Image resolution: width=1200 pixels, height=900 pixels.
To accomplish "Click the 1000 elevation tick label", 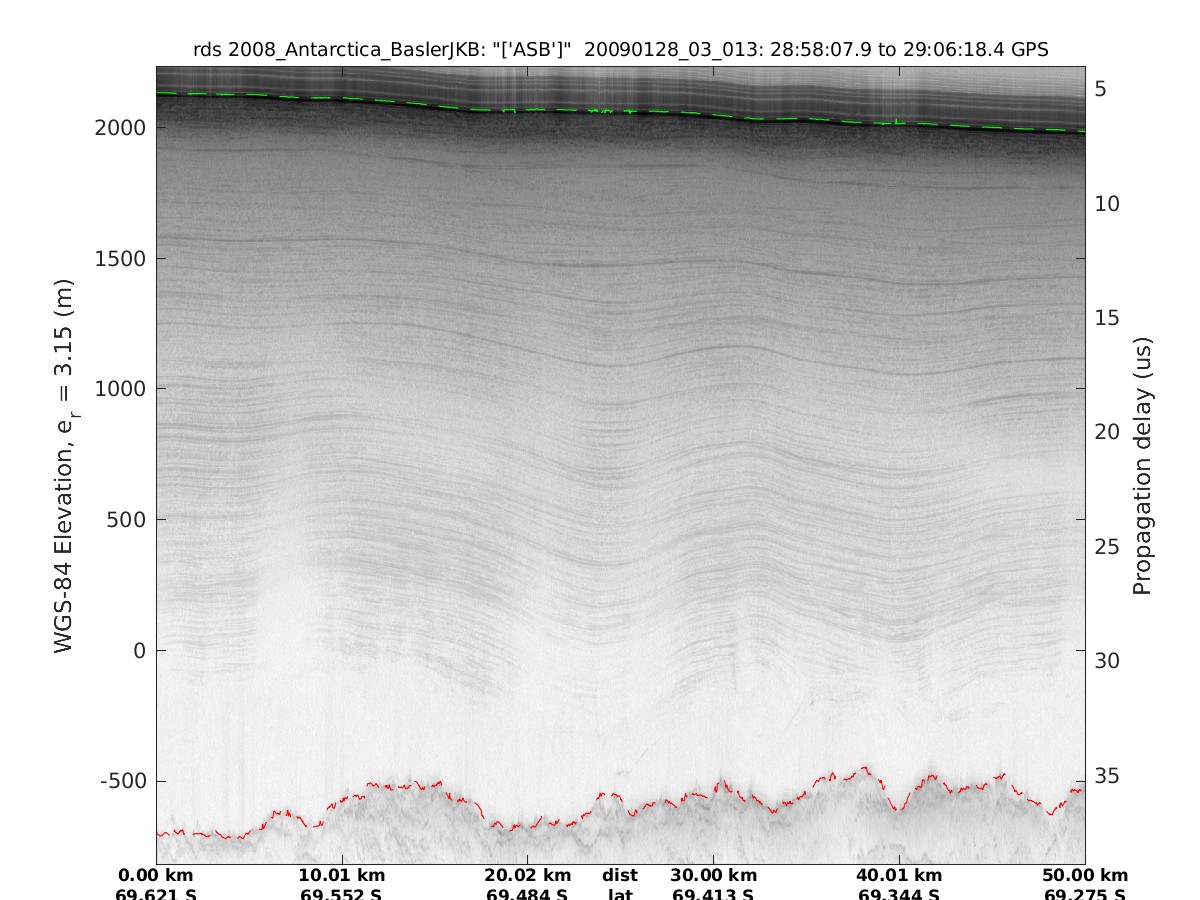I will point(120,389).
